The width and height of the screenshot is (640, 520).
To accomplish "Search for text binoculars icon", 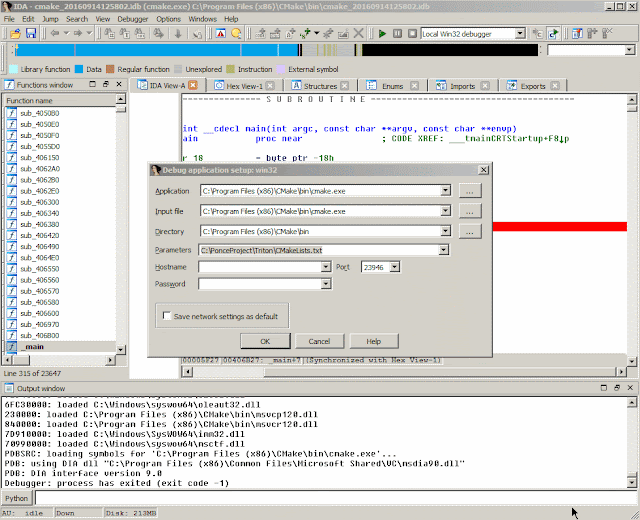I will pyautogui.click(x=124, y=33).
